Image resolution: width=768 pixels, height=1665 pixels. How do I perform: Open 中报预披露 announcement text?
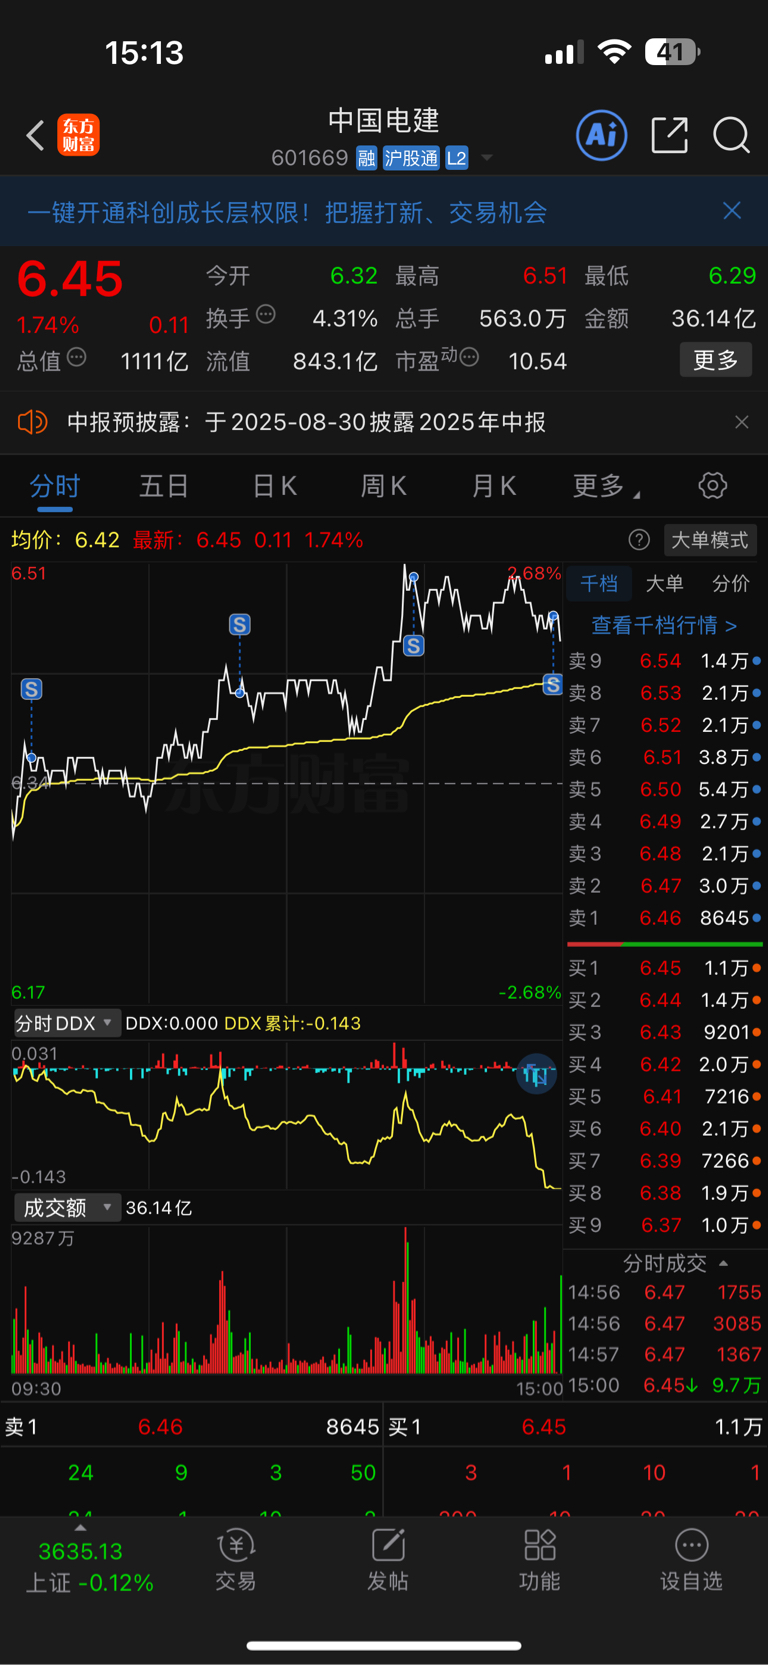click(x=306, y=422)
